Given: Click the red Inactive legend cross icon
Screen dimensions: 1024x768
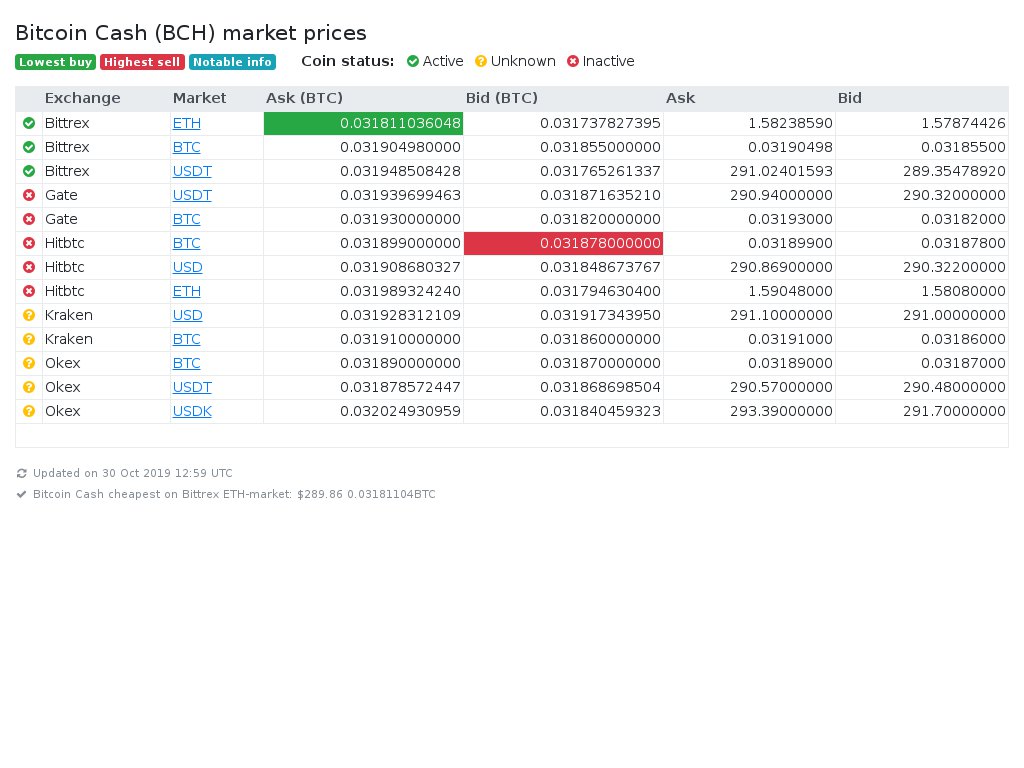Looking at the screenshot, I should coord(573,61).
